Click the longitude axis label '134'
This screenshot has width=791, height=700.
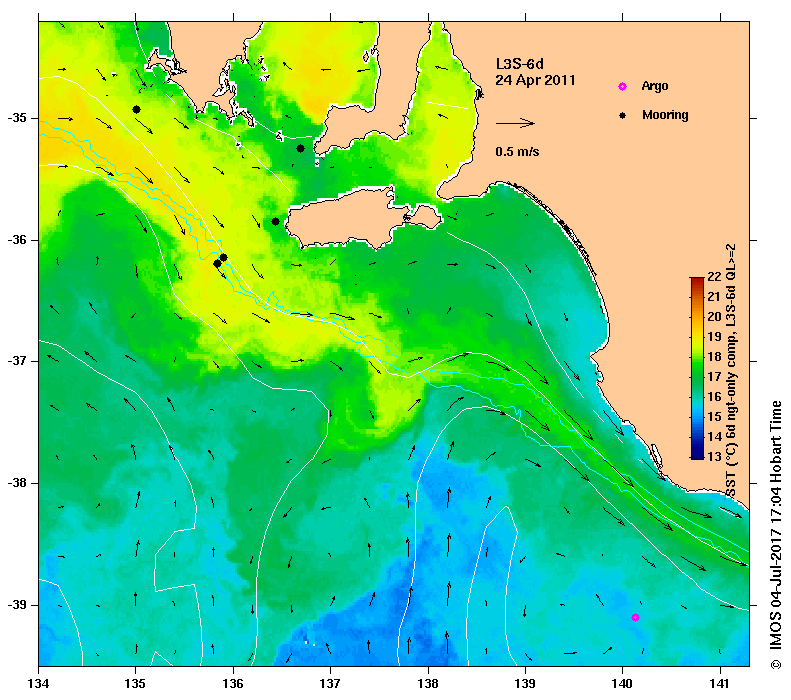(39, 684)
